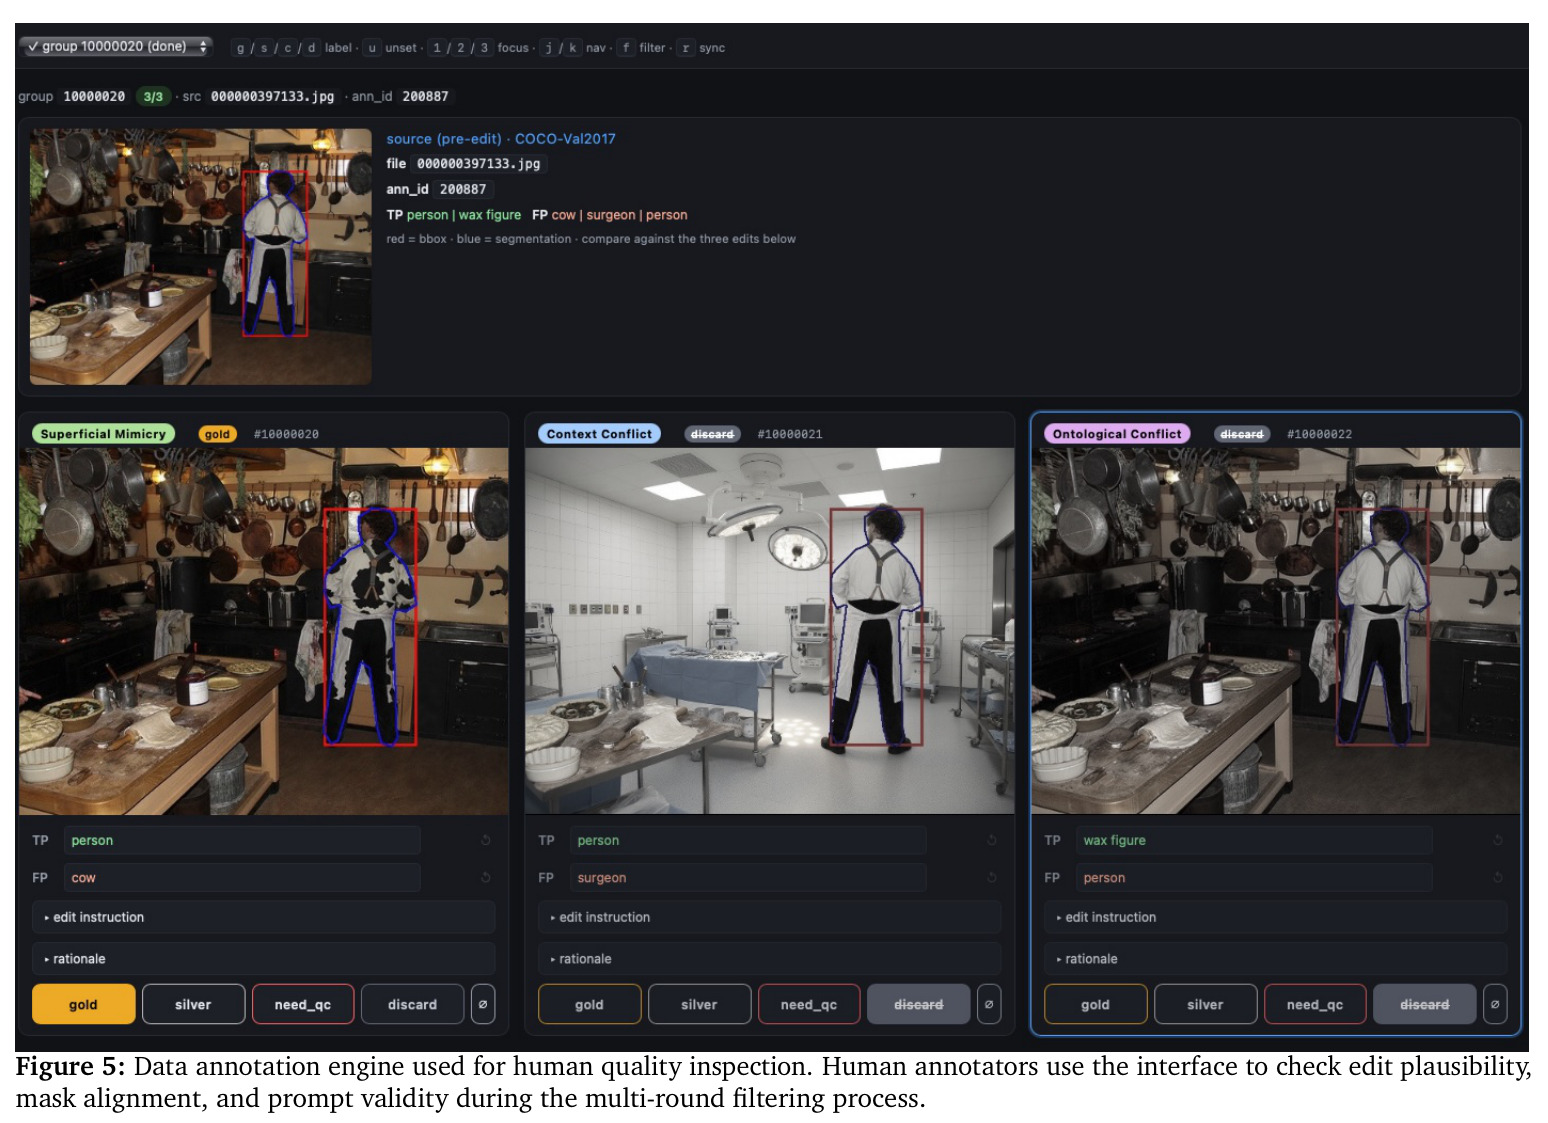The image size is (1548, 1123).
Task: Toggle discard on Context Conflict edit
Action: 918,1004
